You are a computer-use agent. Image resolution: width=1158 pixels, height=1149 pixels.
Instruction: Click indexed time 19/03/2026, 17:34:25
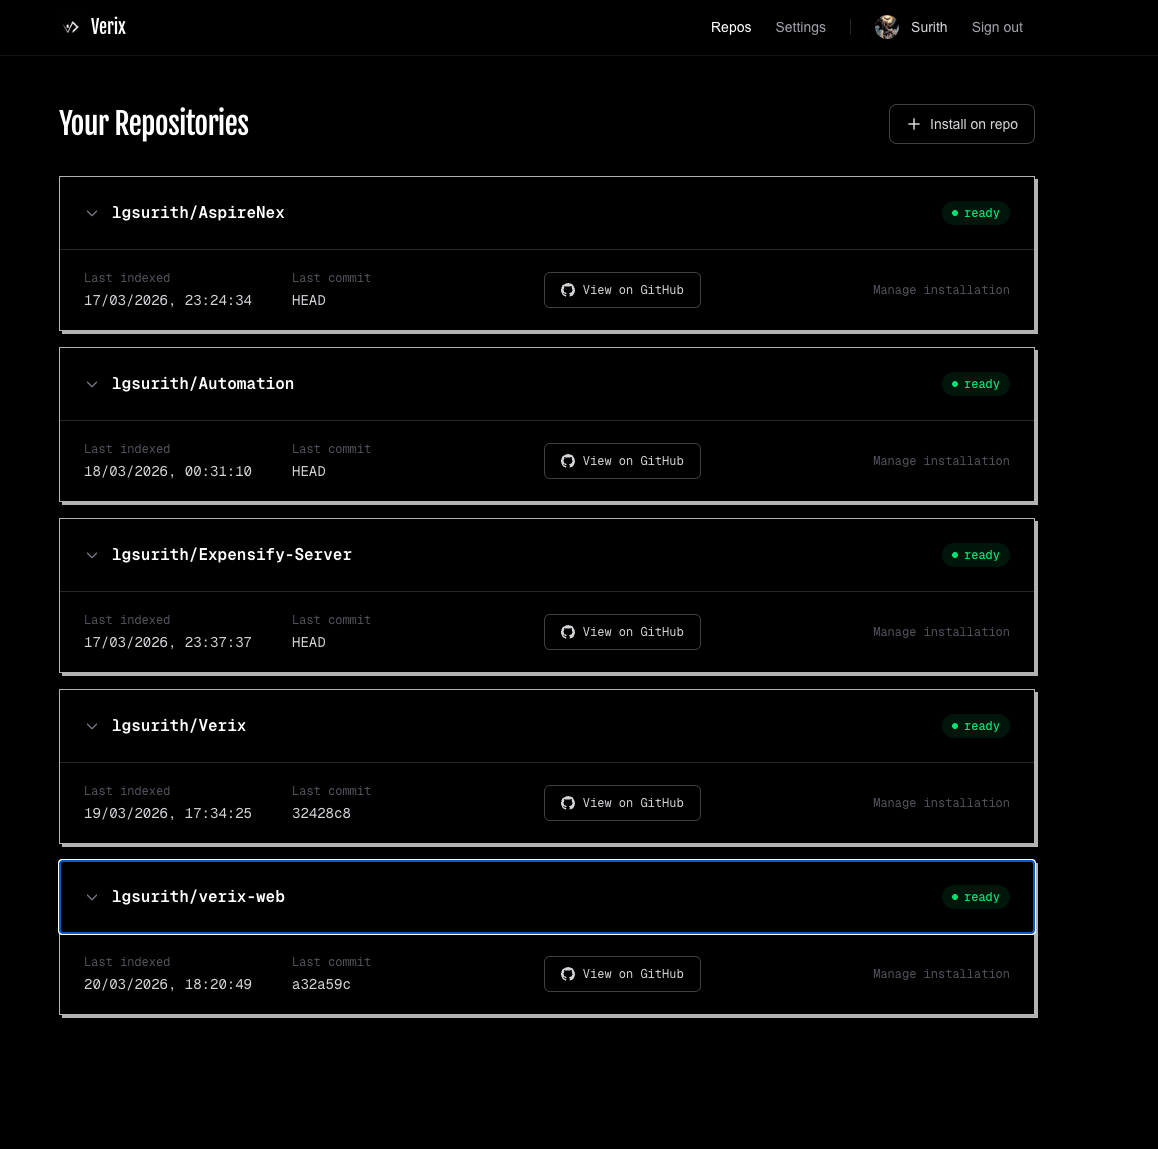point(168,813)
